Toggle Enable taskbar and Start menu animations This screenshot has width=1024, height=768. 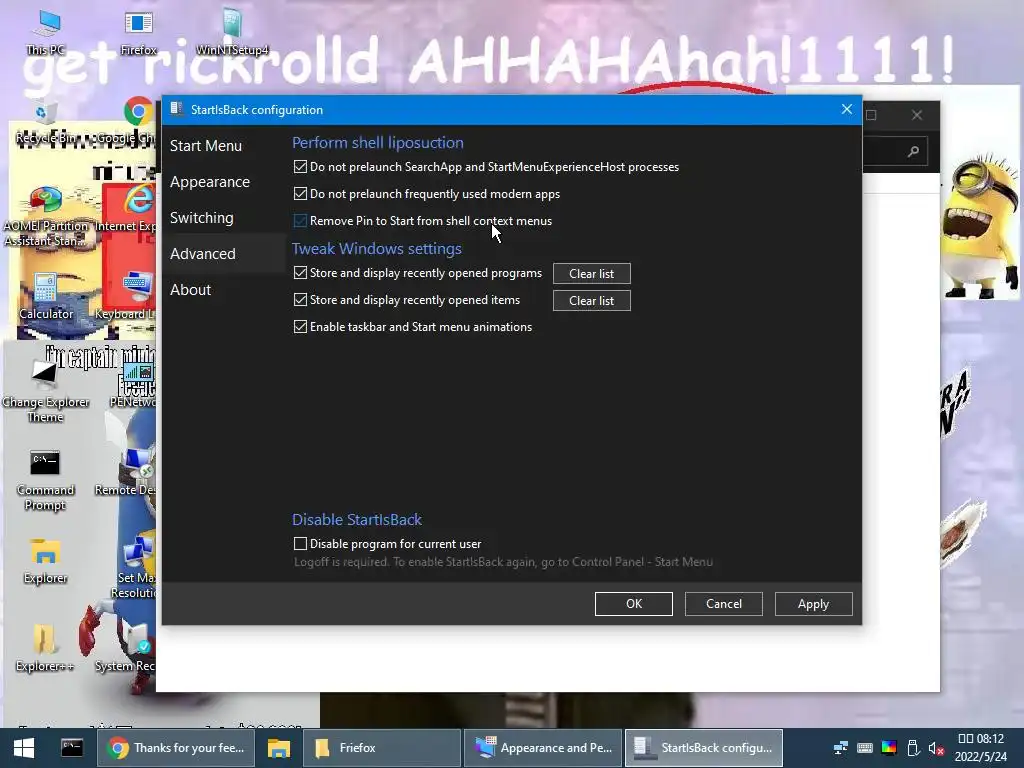[x=300, y=327]
